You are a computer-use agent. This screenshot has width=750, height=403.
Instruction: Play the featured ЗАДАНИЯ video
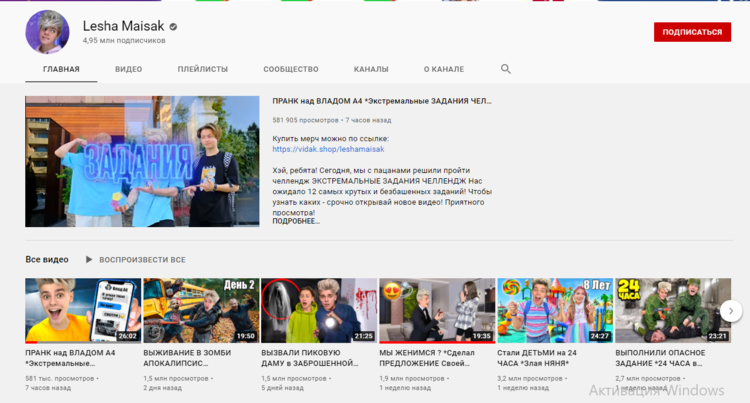coord(142,161)
